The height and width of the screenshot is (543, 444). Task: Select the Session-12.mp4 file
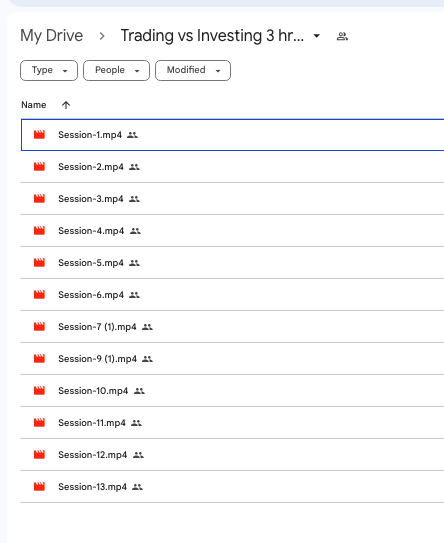pyautogui.click(x=232, y=455)
